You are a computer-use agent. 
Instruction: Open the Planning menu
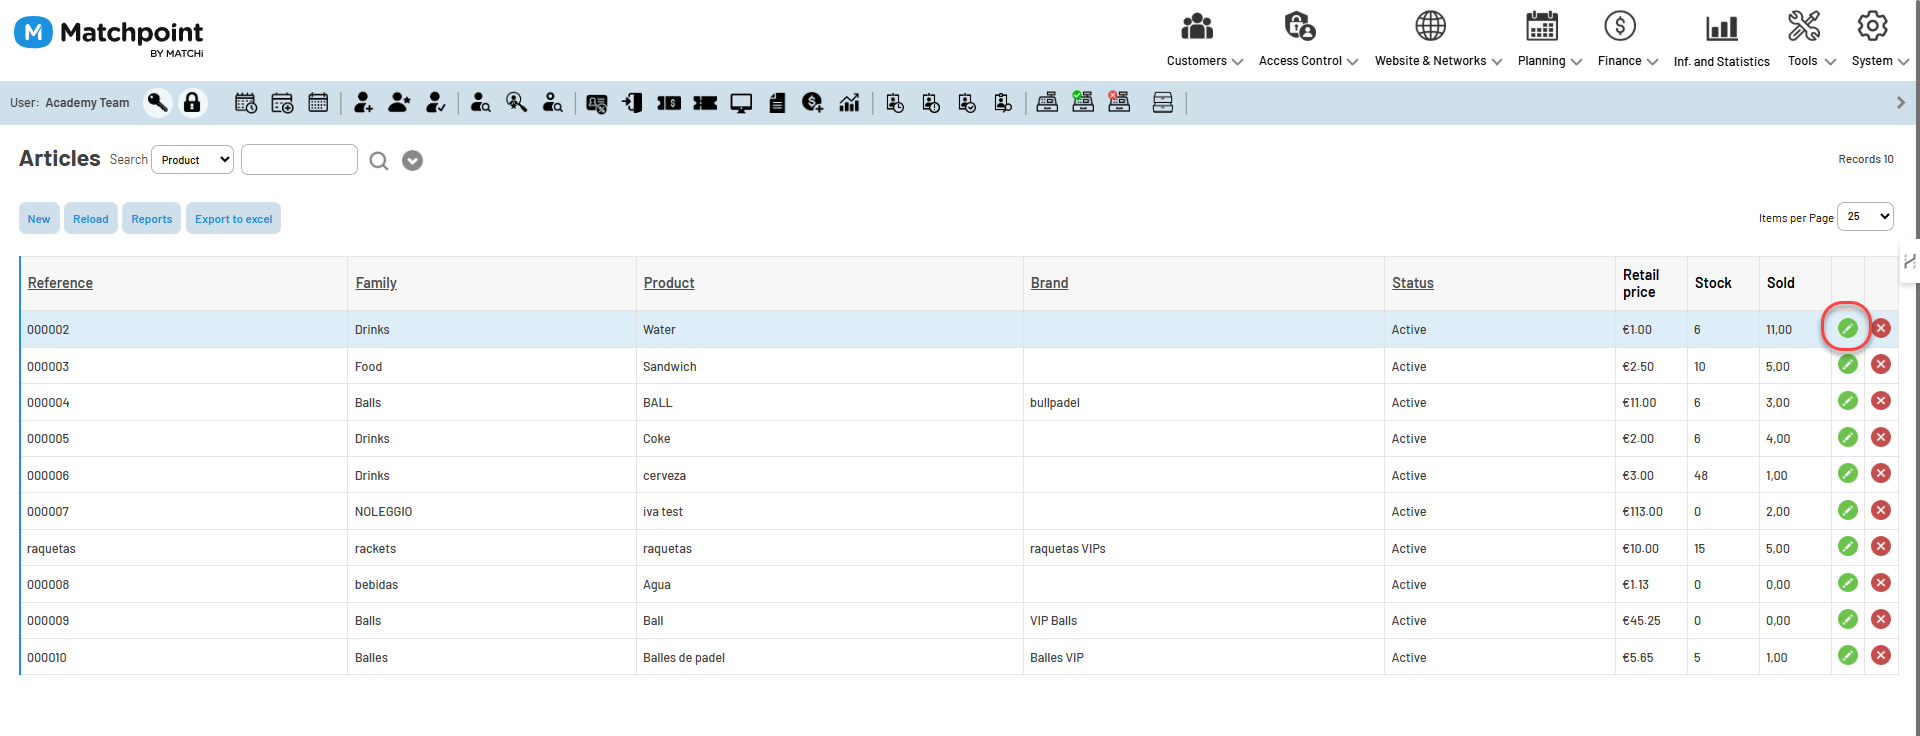pyautogui.click(x=1549, y=40)
